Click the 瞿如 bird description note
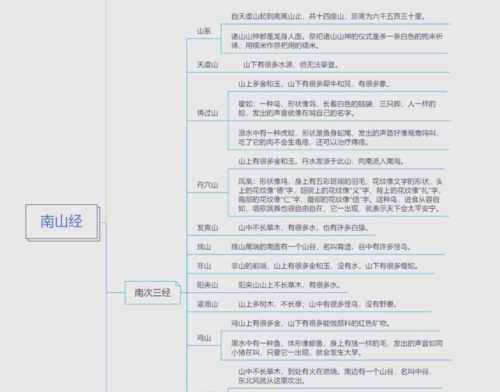Viewport: 500px width, 392px height. [x=337, y=108]
